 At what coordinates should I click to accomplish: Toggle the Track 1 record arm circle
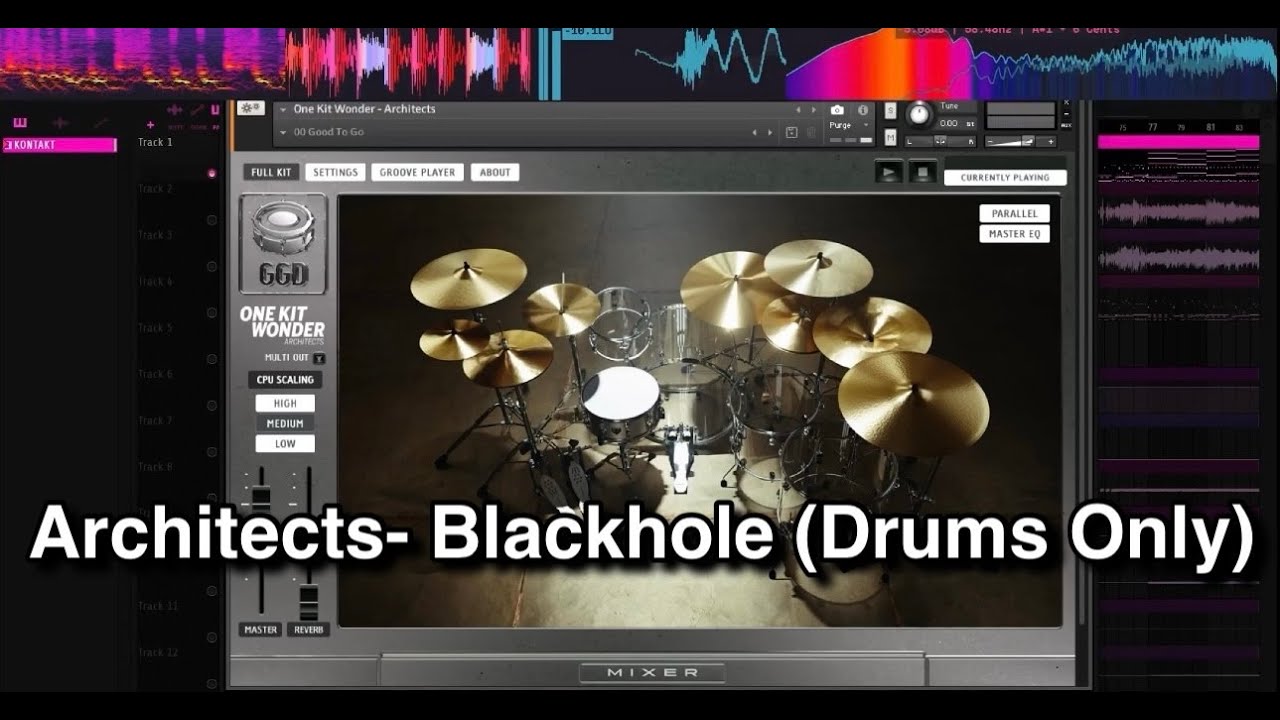click(212, 173)
